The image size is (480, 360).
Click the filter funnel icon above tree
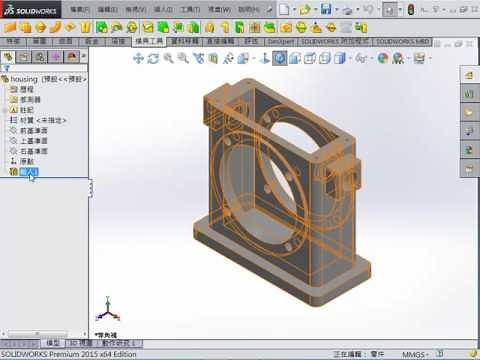[x=7, y=68]
